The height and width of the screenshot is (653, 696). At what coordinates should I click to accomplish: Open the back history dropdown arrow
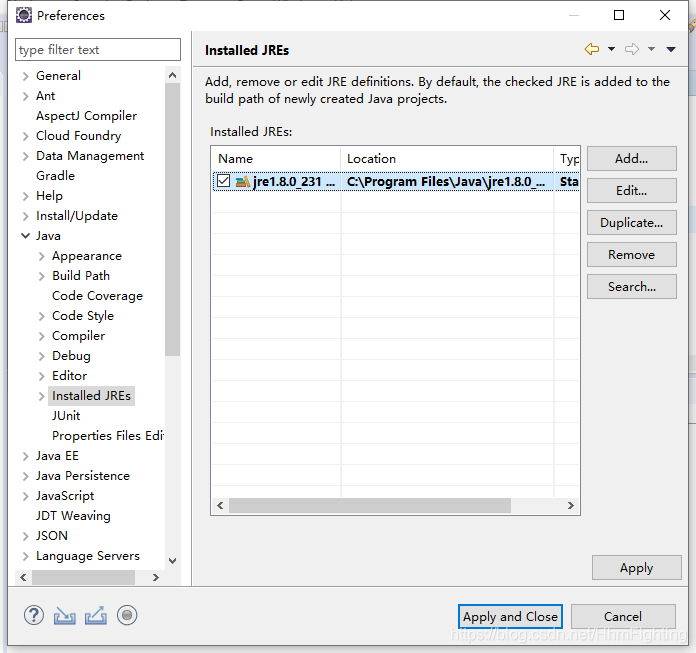(x=611, y=49)
